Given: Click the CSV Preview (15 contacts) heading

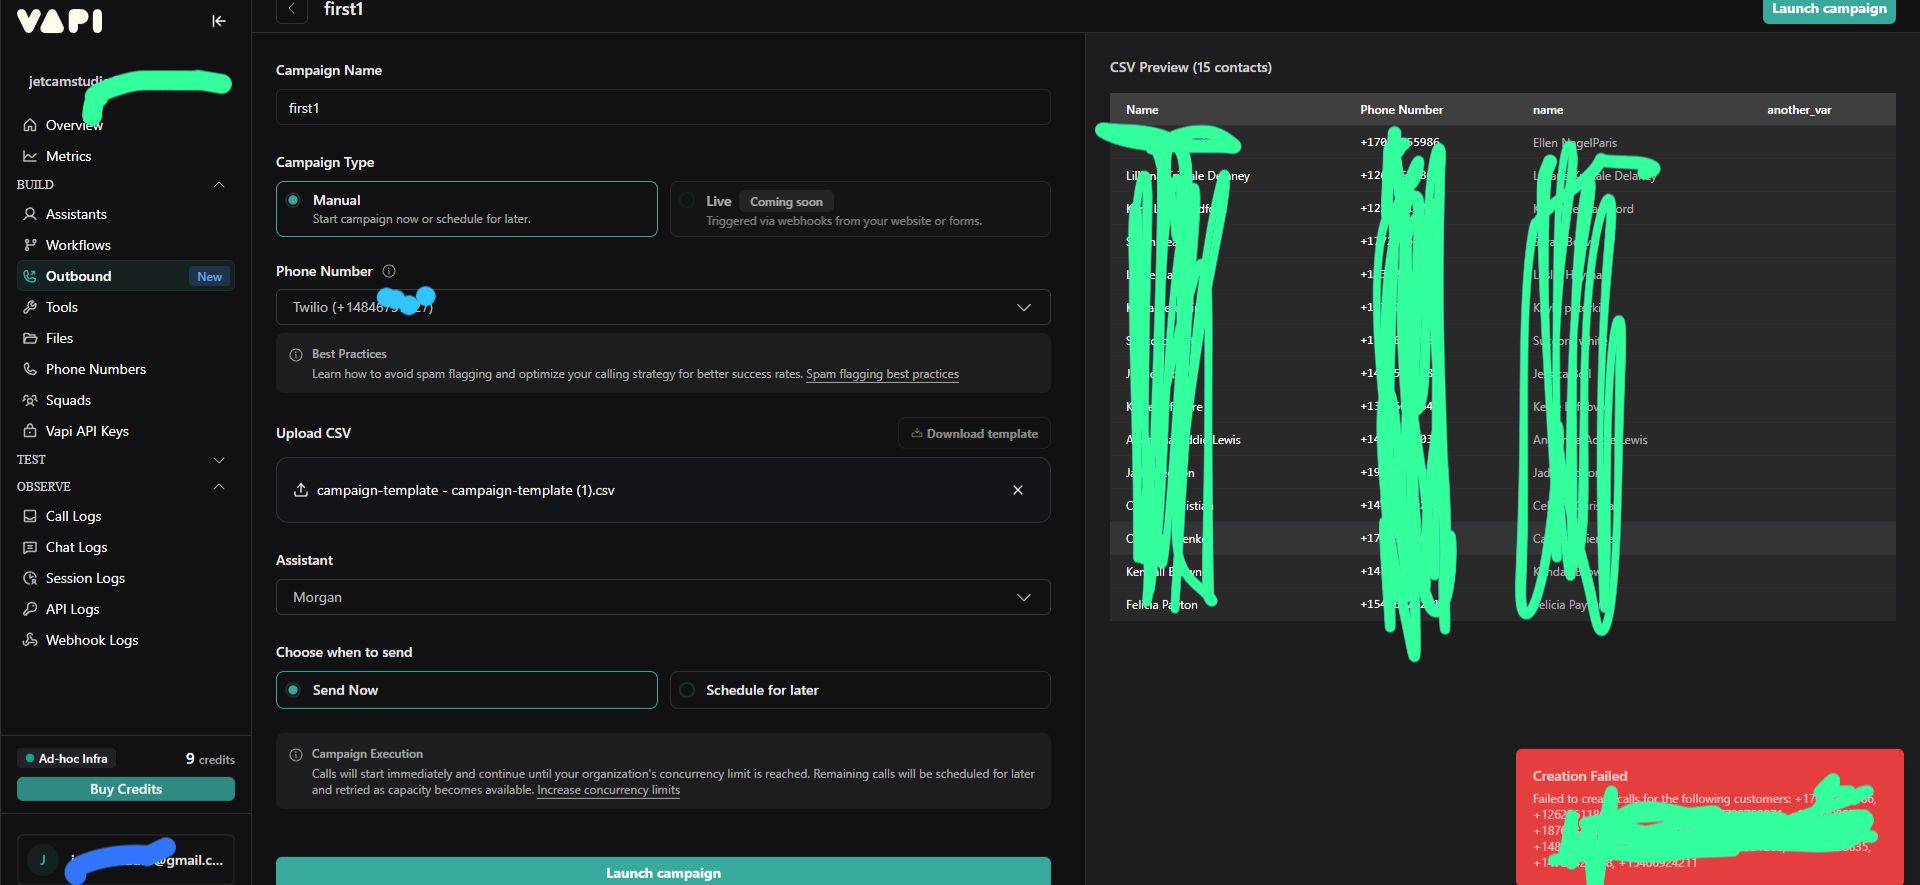Looking at the screenshot, I should [1191, 67].
